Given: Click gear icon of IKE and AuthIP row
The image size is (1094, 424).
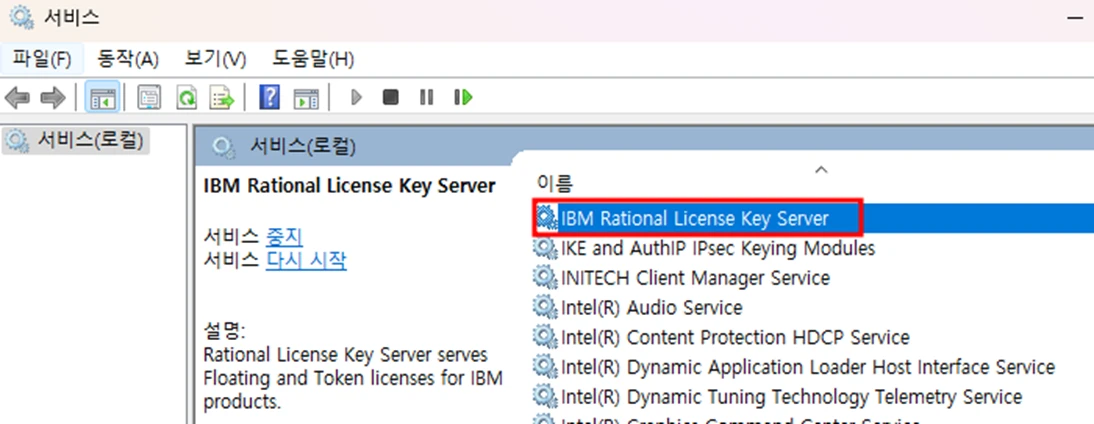Looking at the screenshot, I should coord(546,248).
